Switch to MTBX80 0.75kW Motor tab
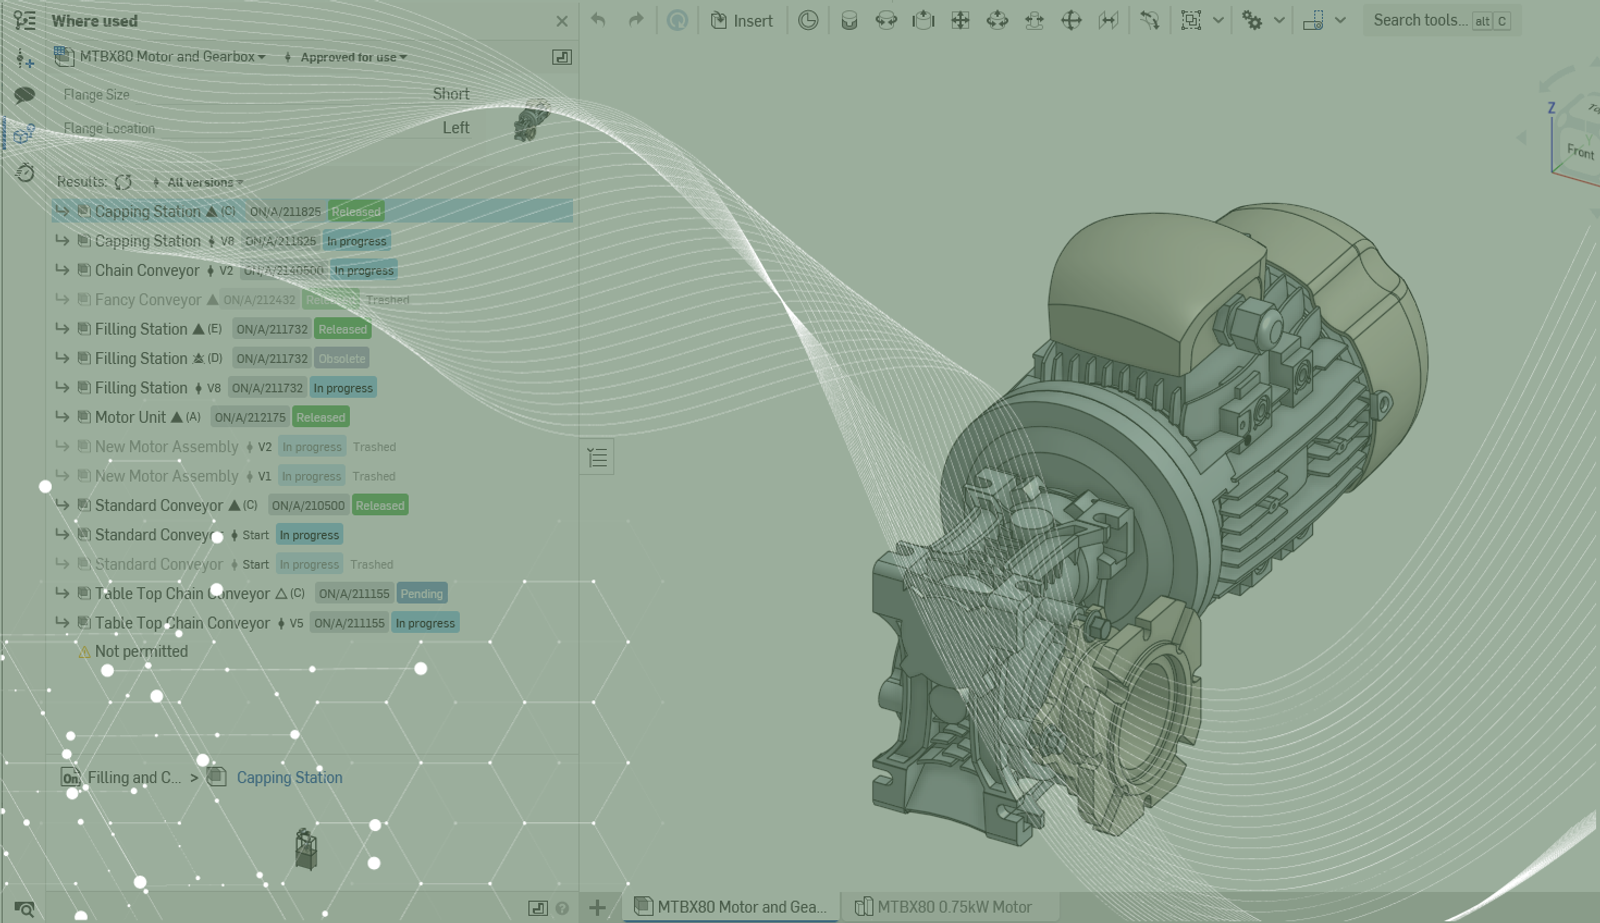The width and height of the screenshot is (1600, 923). pos(943,907)
